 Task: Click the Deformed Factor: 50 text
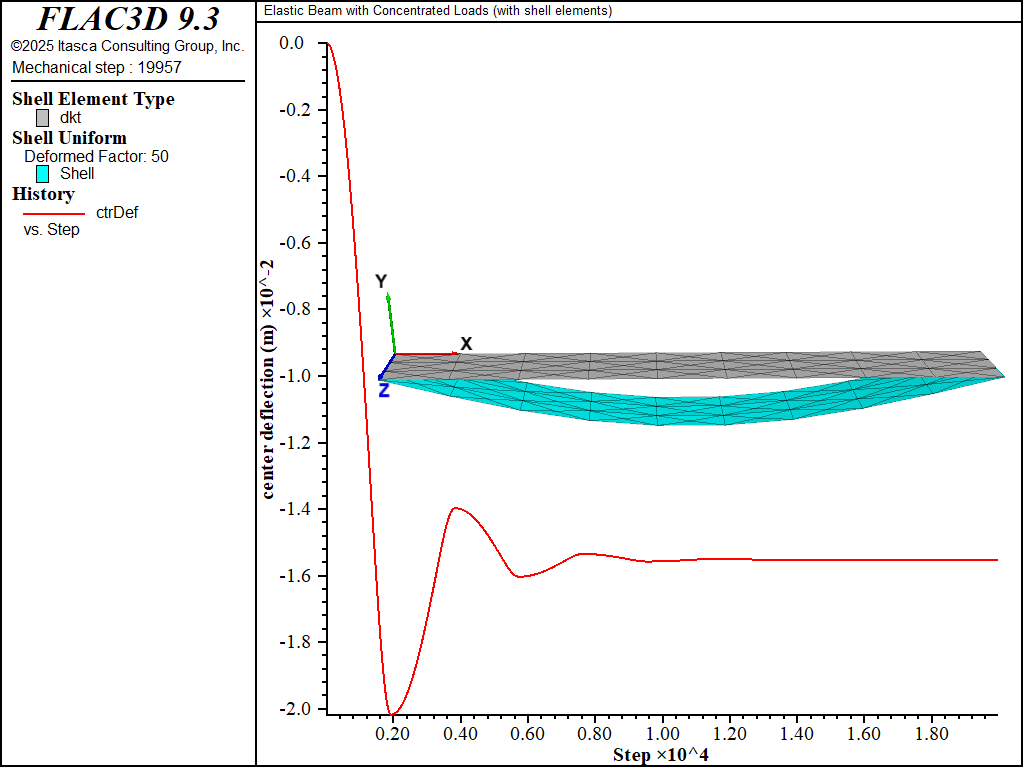coord(96,156)
